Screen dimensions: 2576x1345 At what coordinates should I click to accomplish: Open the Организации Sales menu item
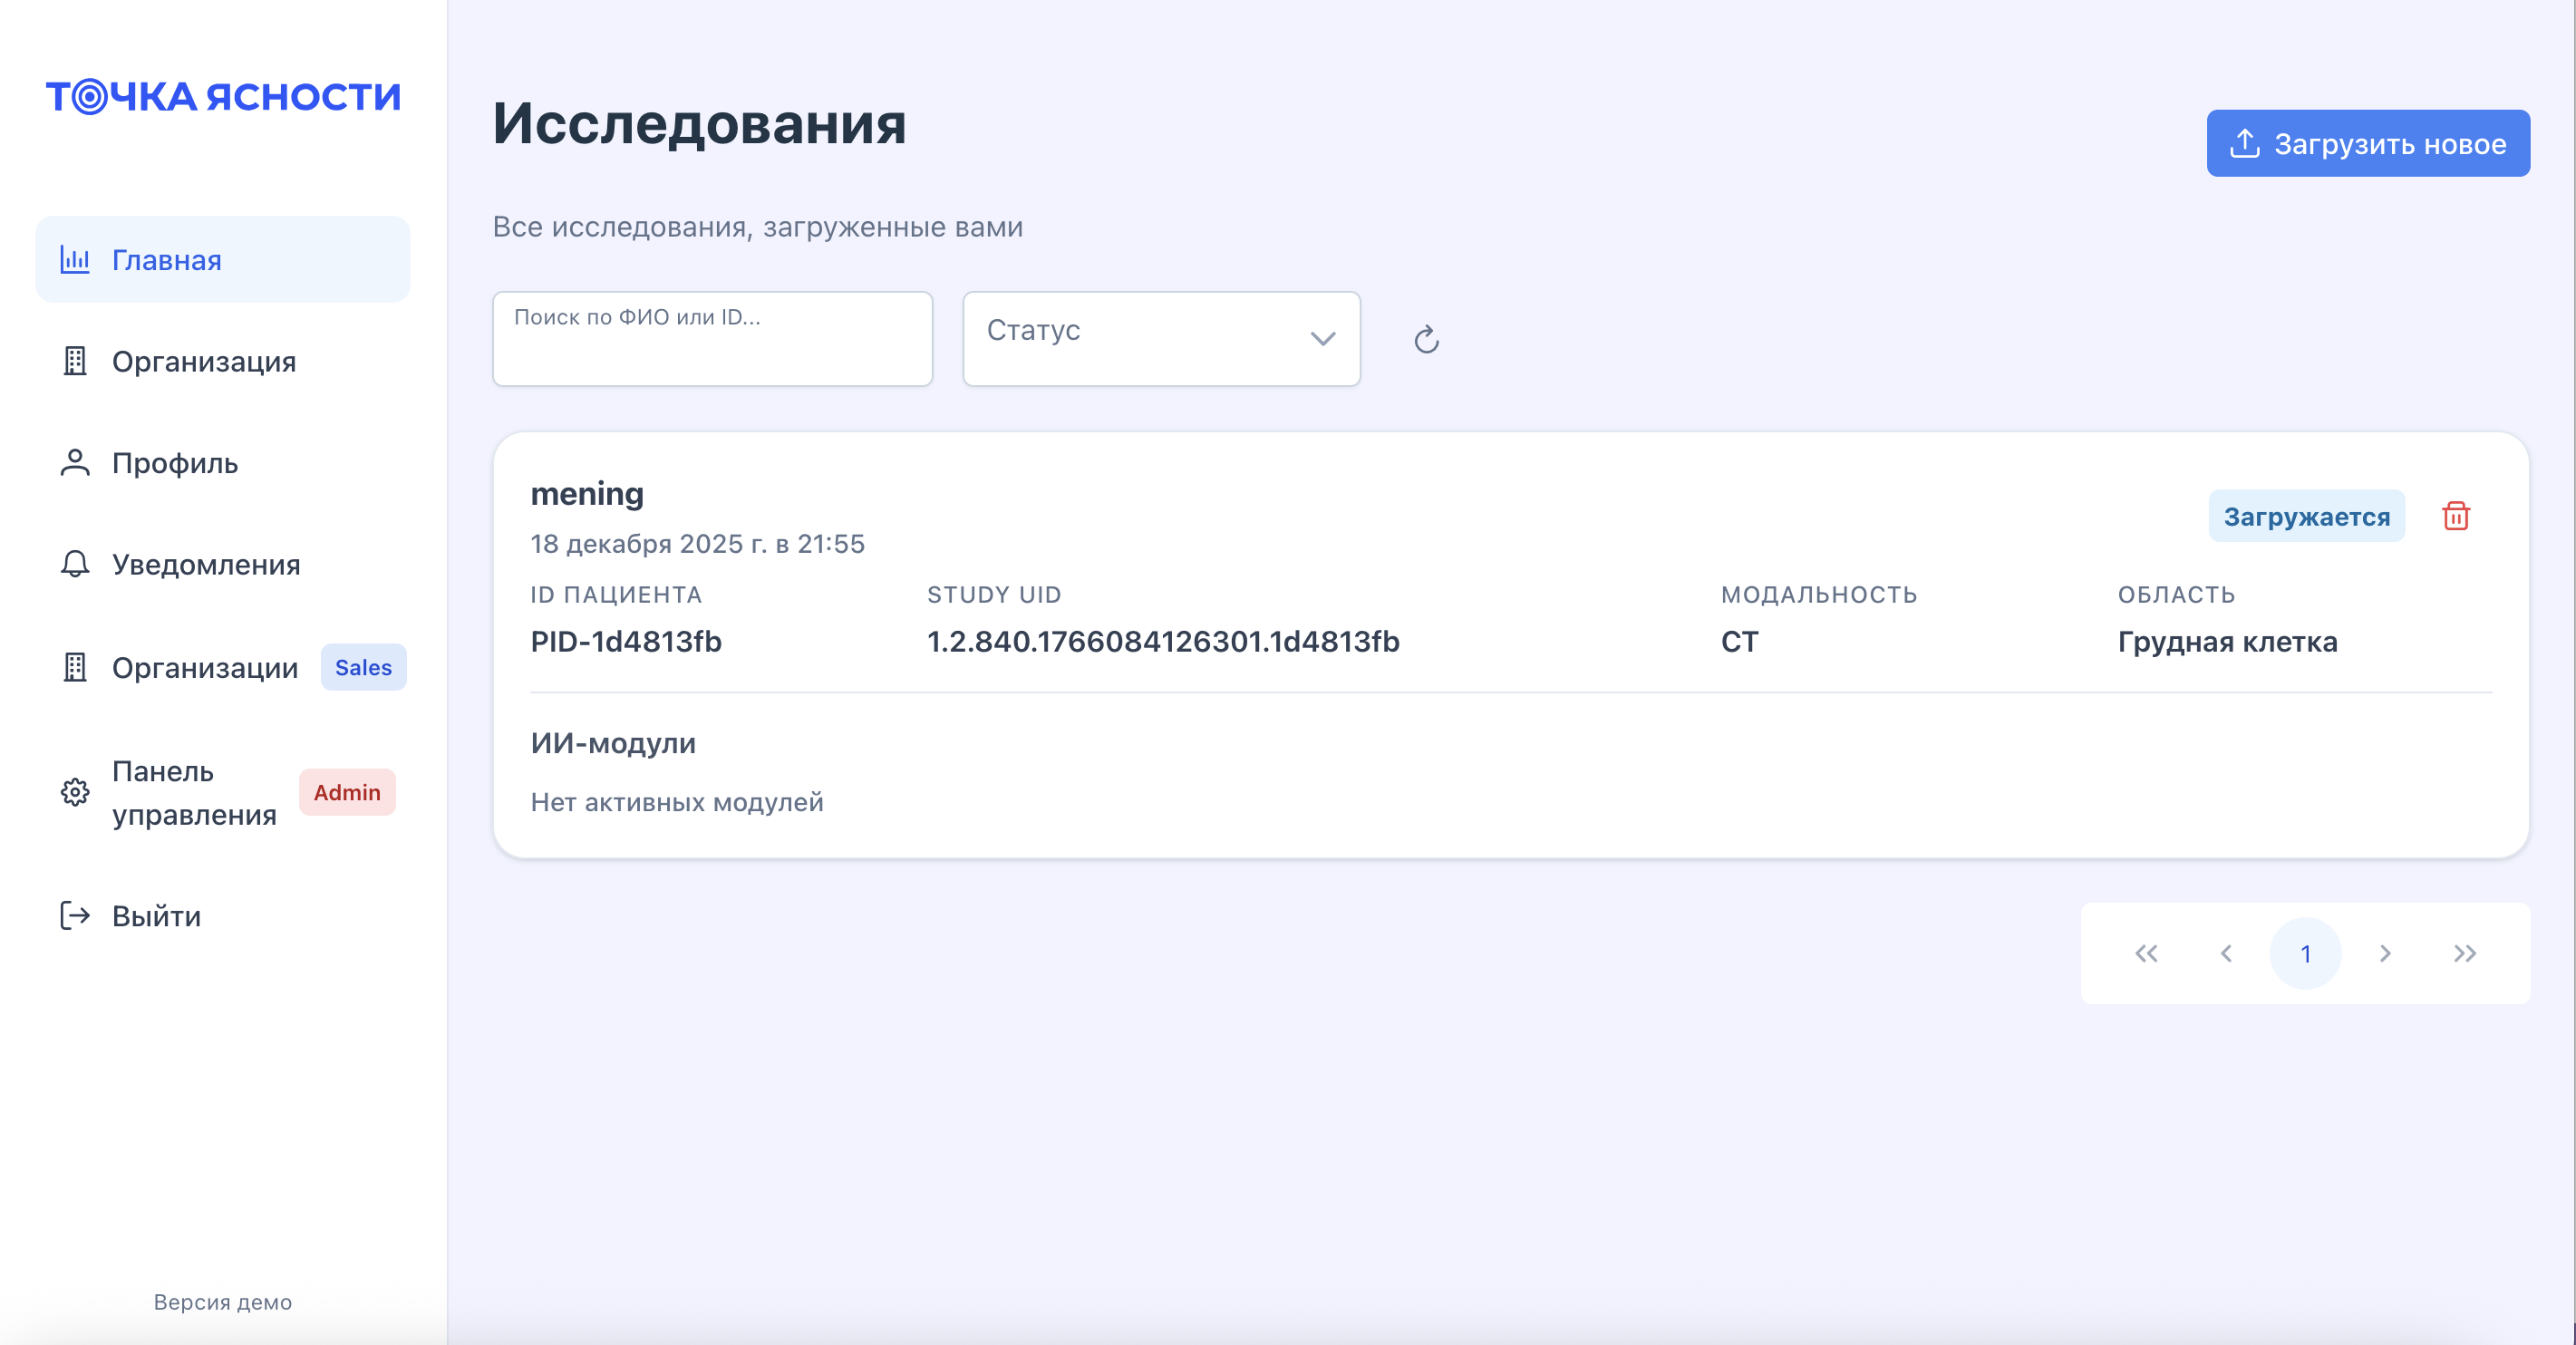(223, 667)
